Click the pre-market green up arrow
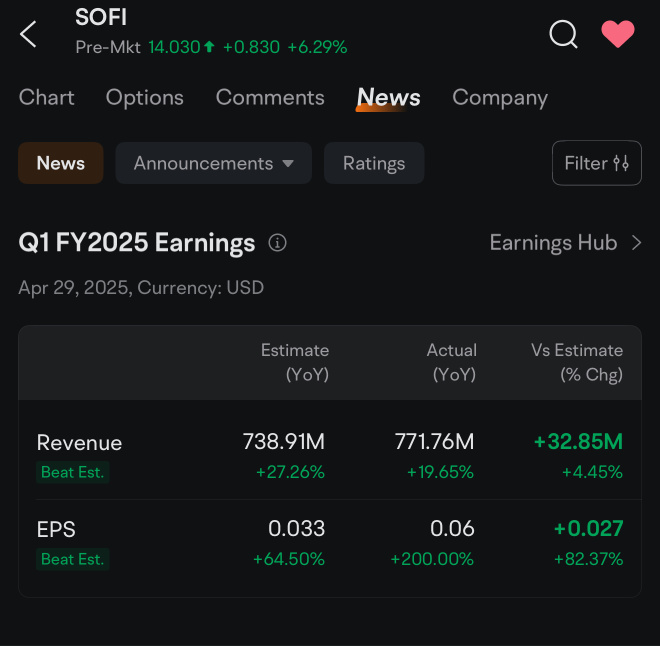The width and height of the screenshot is (660, 646). click(x=209, y=46)
